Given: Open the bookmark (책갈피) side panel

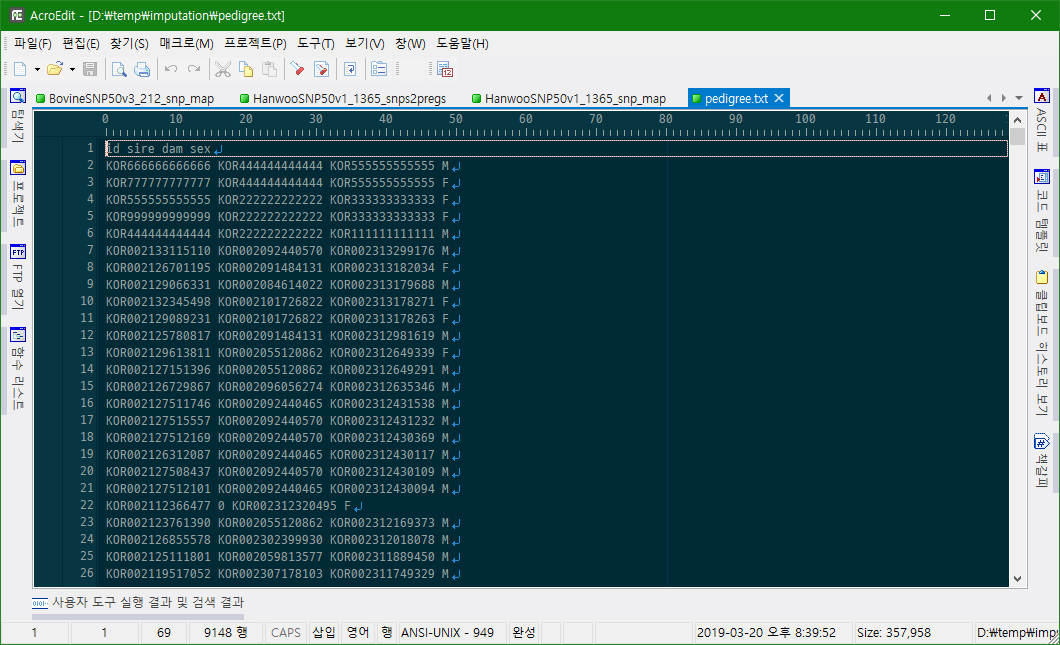Looking at the screenshot, I should (x=1042, y=460).
